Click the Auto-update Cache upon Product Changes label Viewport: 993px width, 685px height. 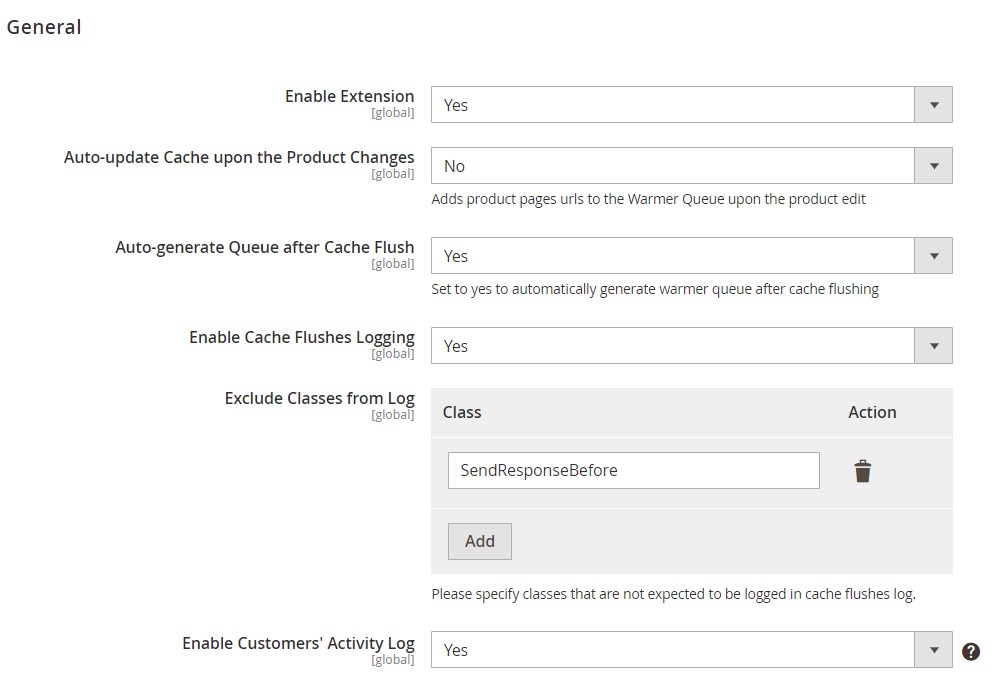[x=239, y=158]
